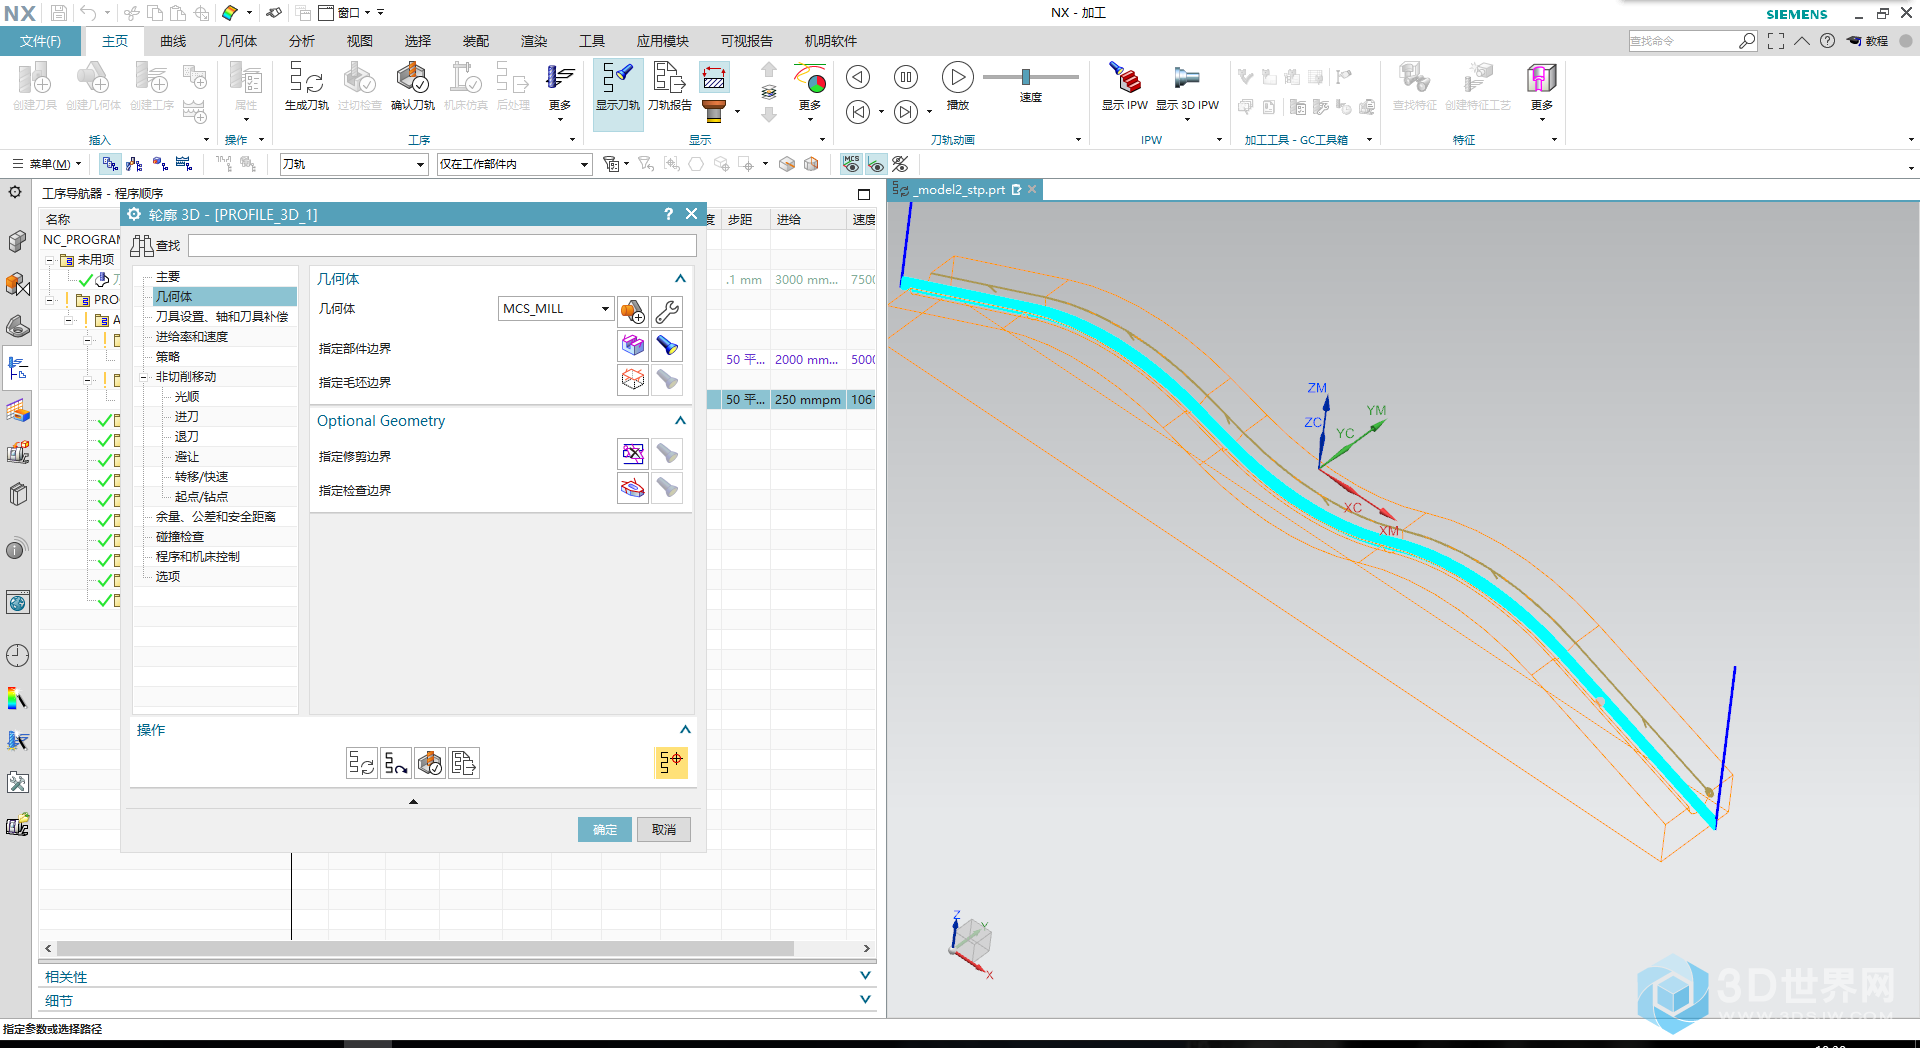Click Replay icon in dialog 操作 section
1920x1048 pixels.
(396, 763)
